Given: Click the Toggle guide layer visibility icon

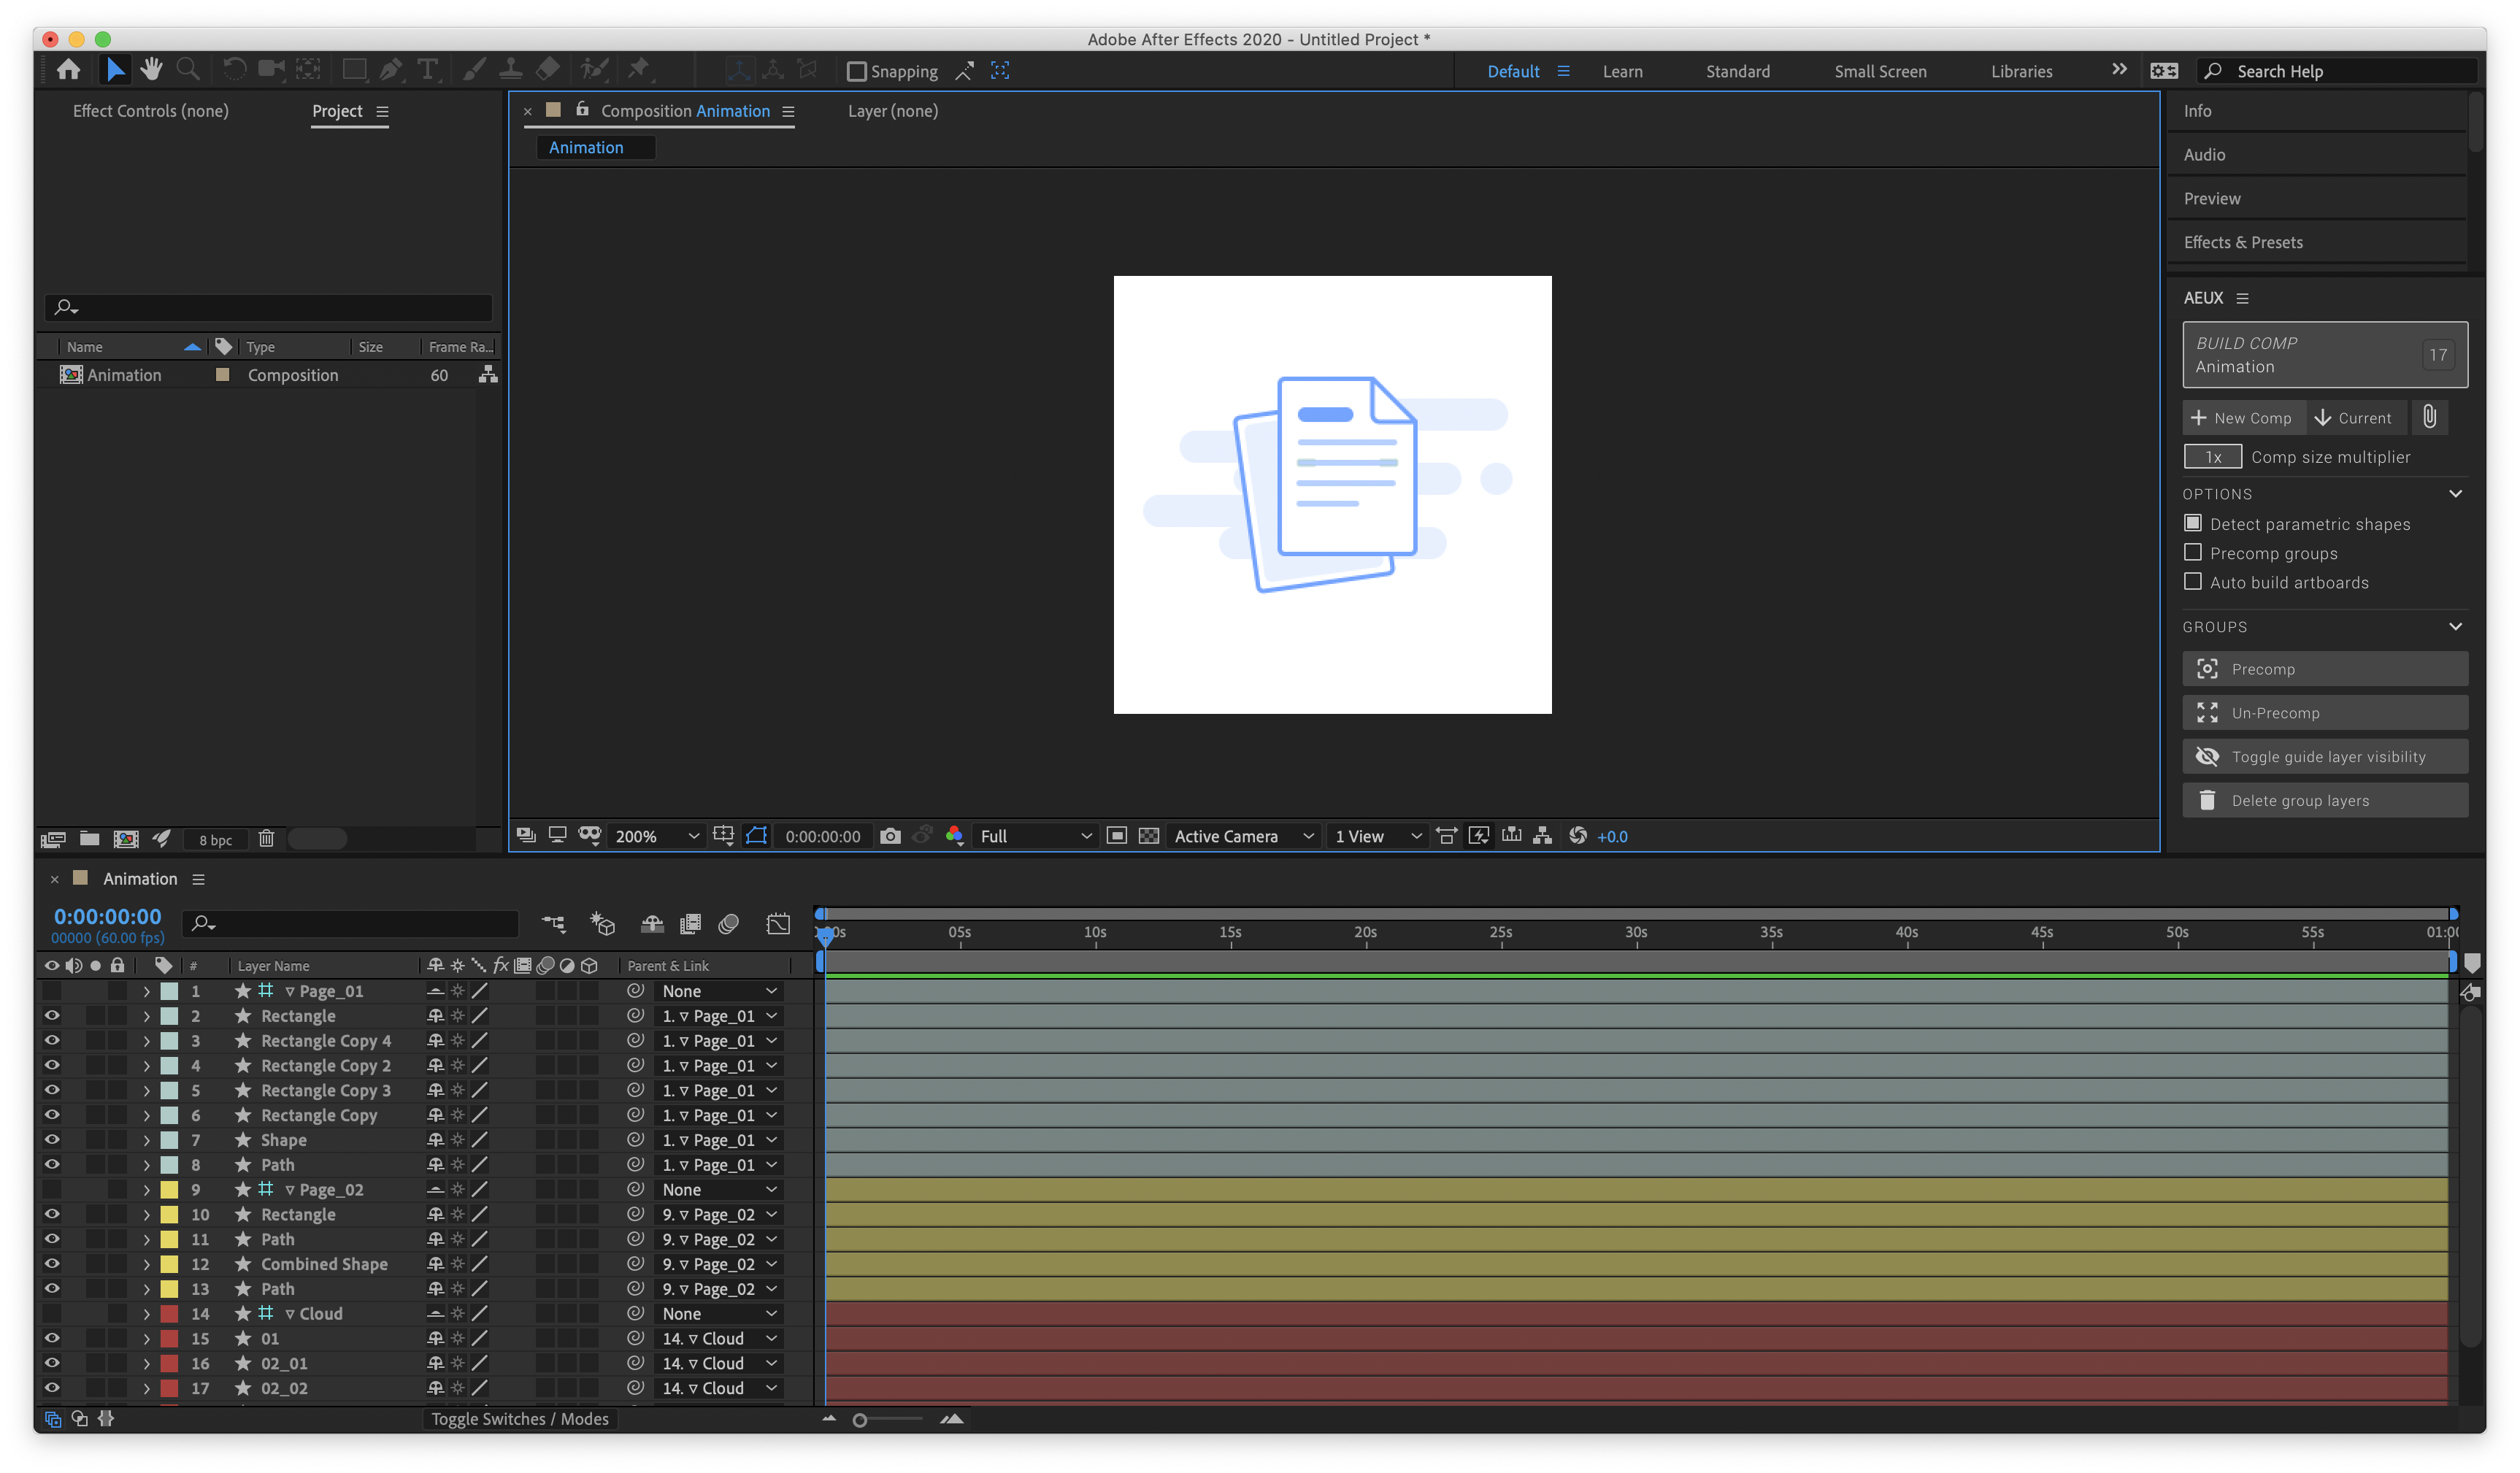Looking at the screenshot, I should [2207, 757].
